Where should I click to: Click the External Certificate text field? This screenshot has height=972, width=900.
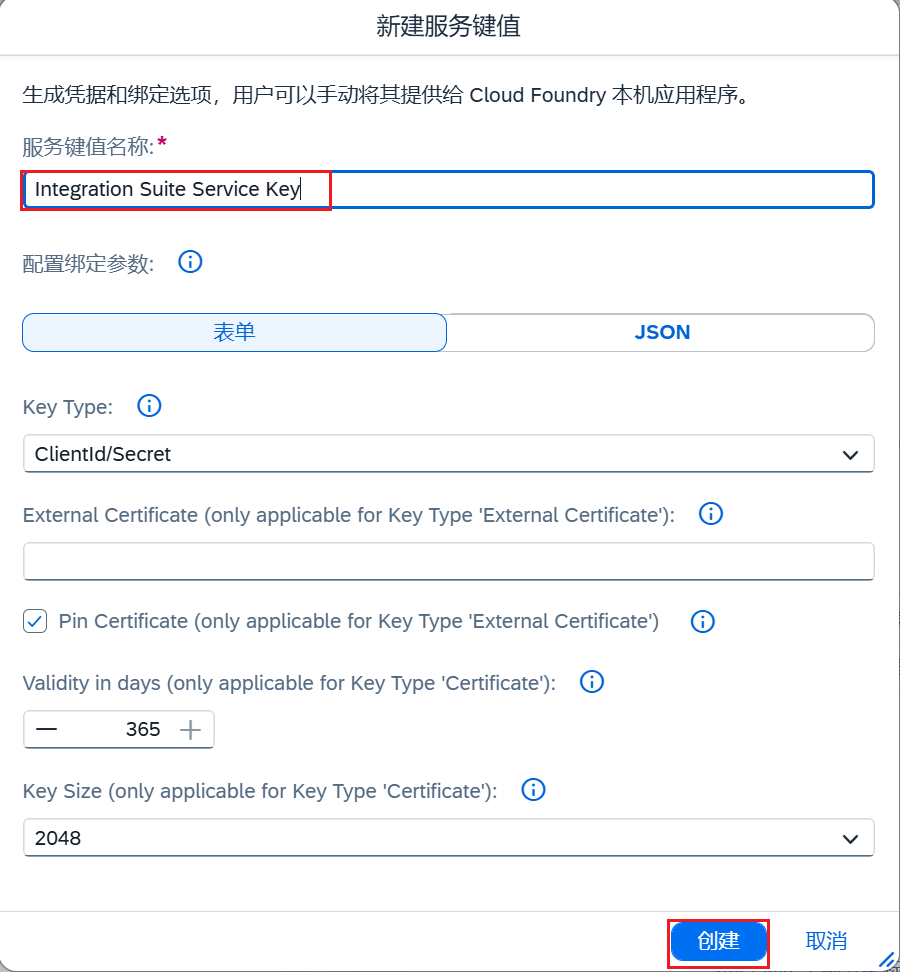click(x=449, y=562)
